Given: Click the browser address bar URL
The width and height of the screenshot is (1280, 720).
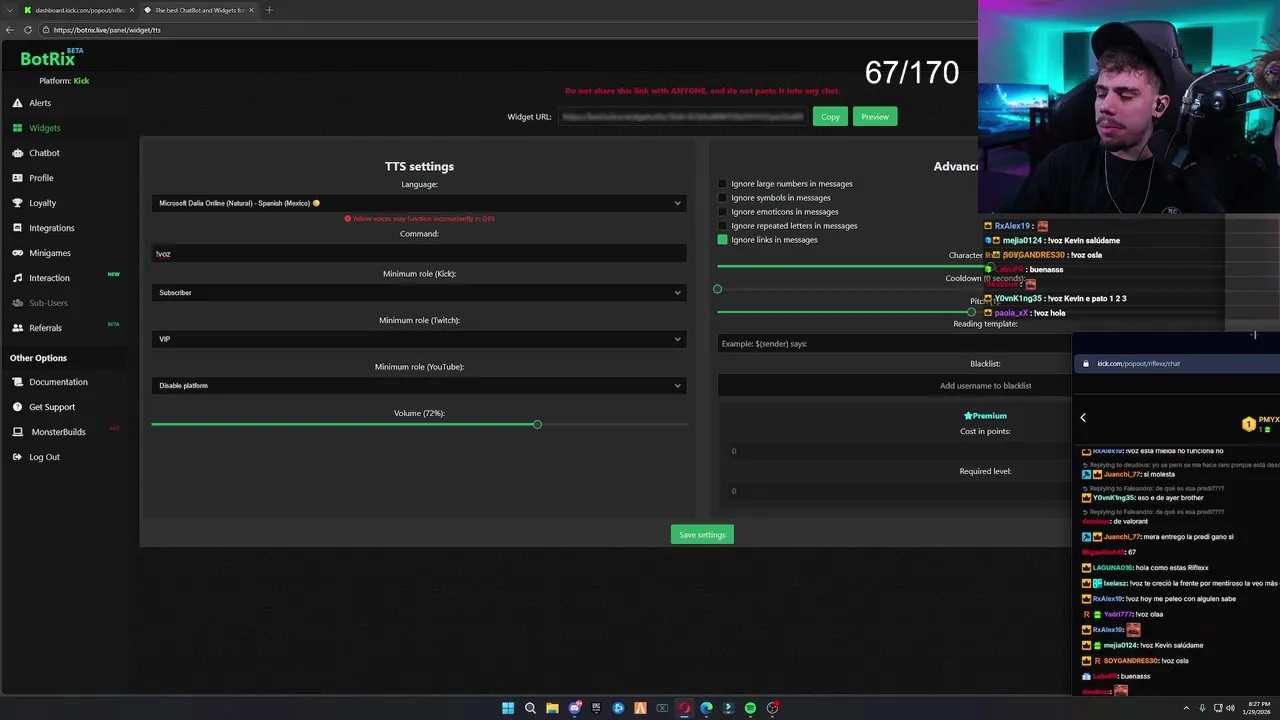Looking at the screenshot, I should point(107,30).
